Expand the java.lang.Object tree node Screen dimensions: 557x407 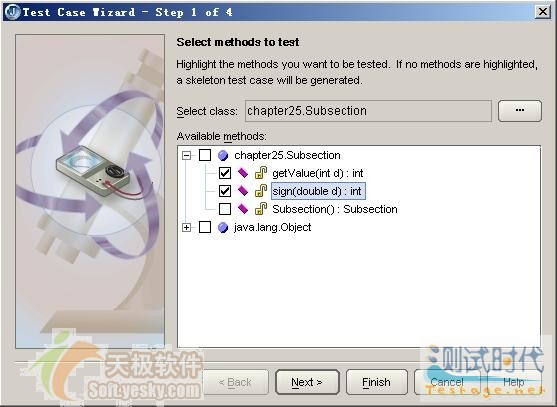click(186, 227)
